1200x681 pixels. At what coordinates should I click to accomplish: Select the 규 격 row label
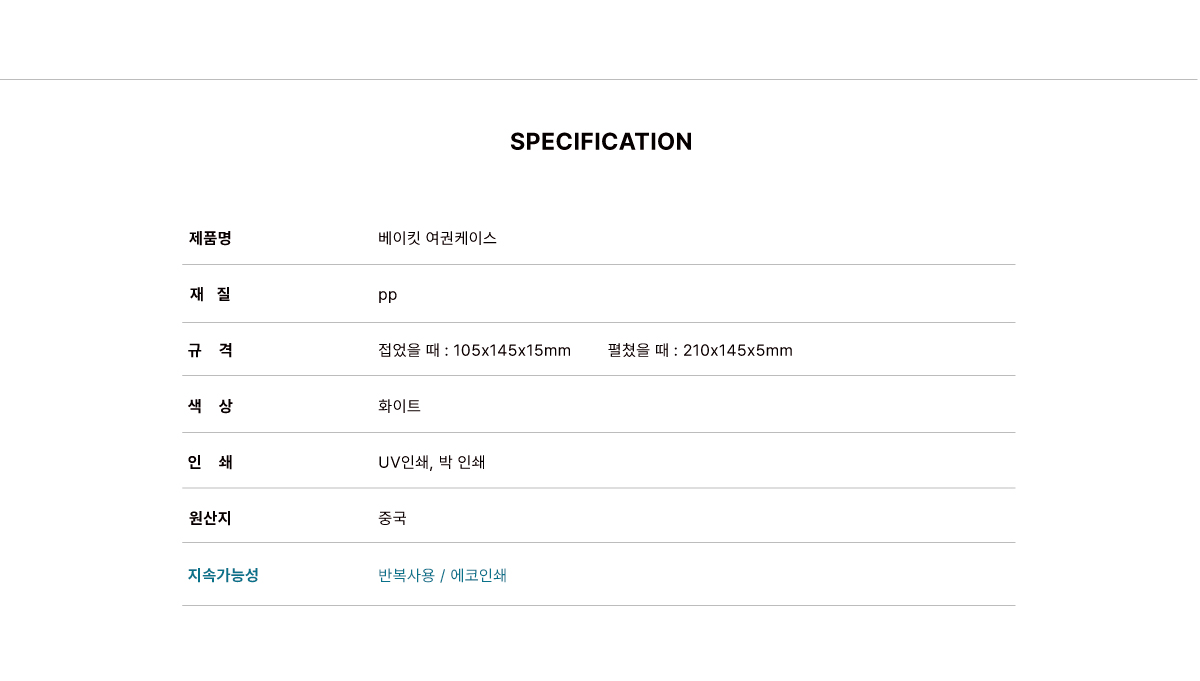point(210,350)
